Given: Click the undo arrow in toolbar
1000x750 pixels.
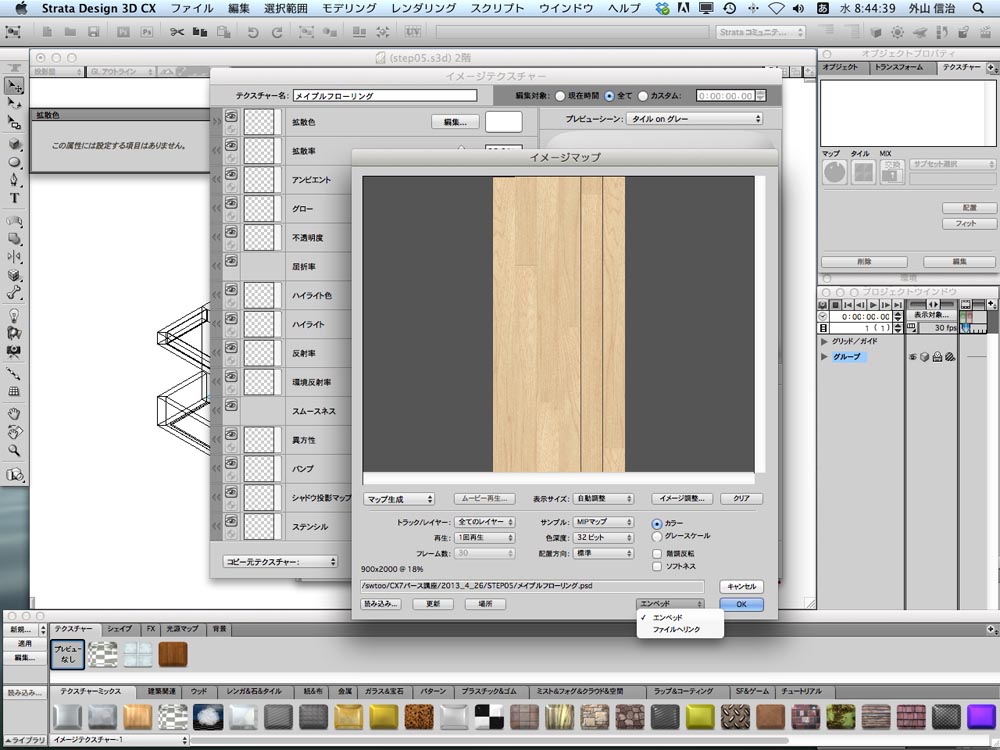Looking at the screenshot, I should [x=253, y=32].
